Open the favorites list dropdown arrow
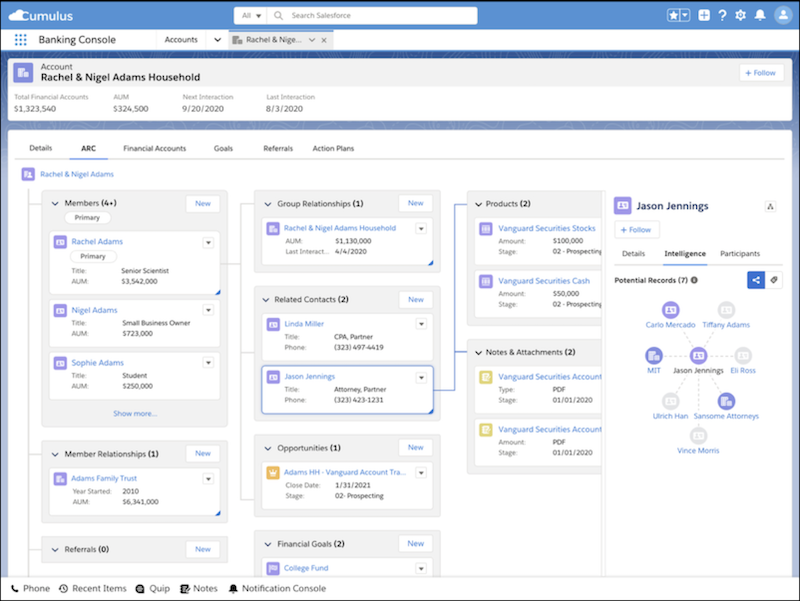Screen dimensions: 800x601 685,15
